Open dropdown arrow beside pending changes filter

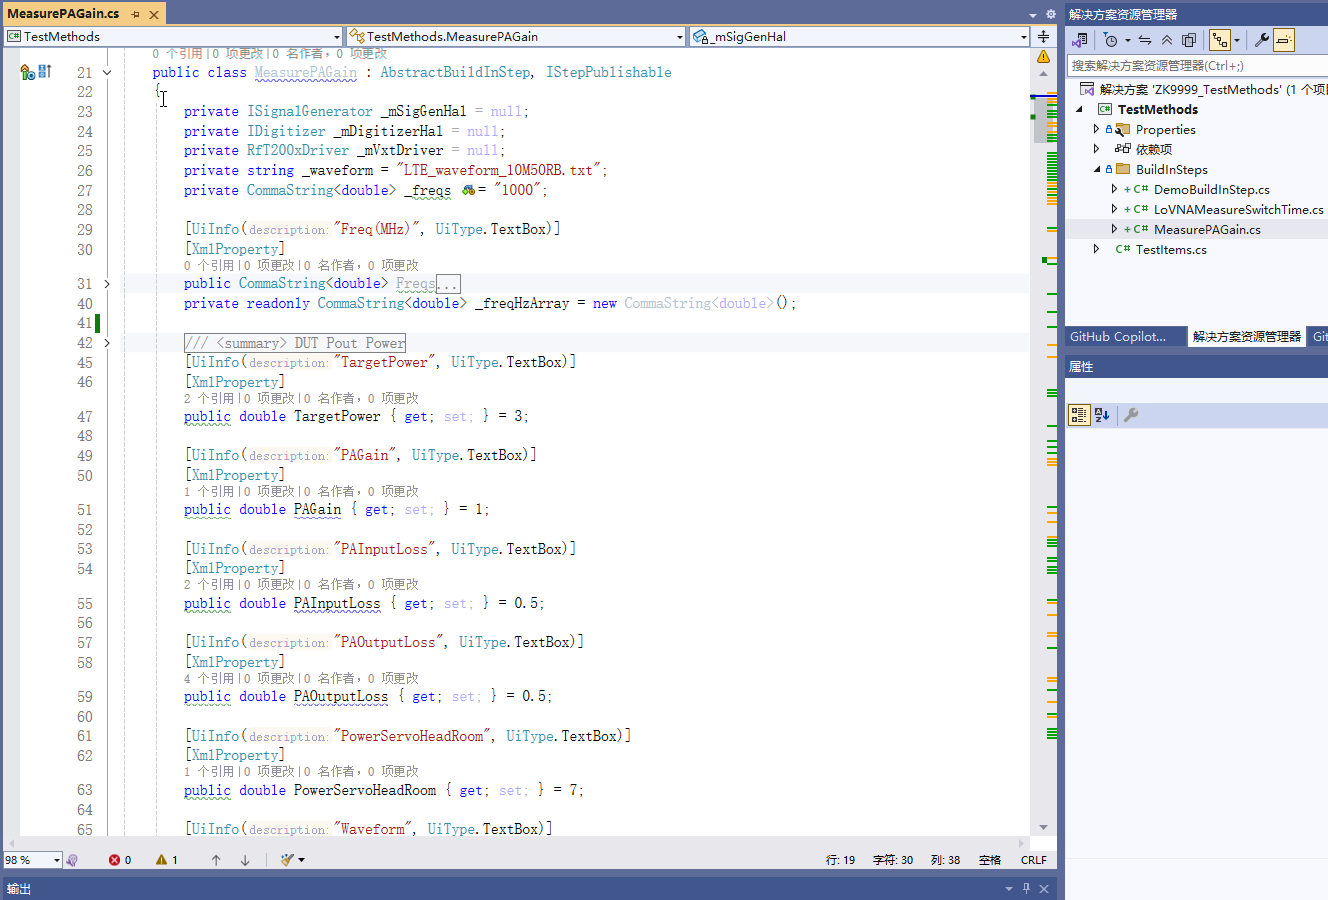pos(1127,41)
